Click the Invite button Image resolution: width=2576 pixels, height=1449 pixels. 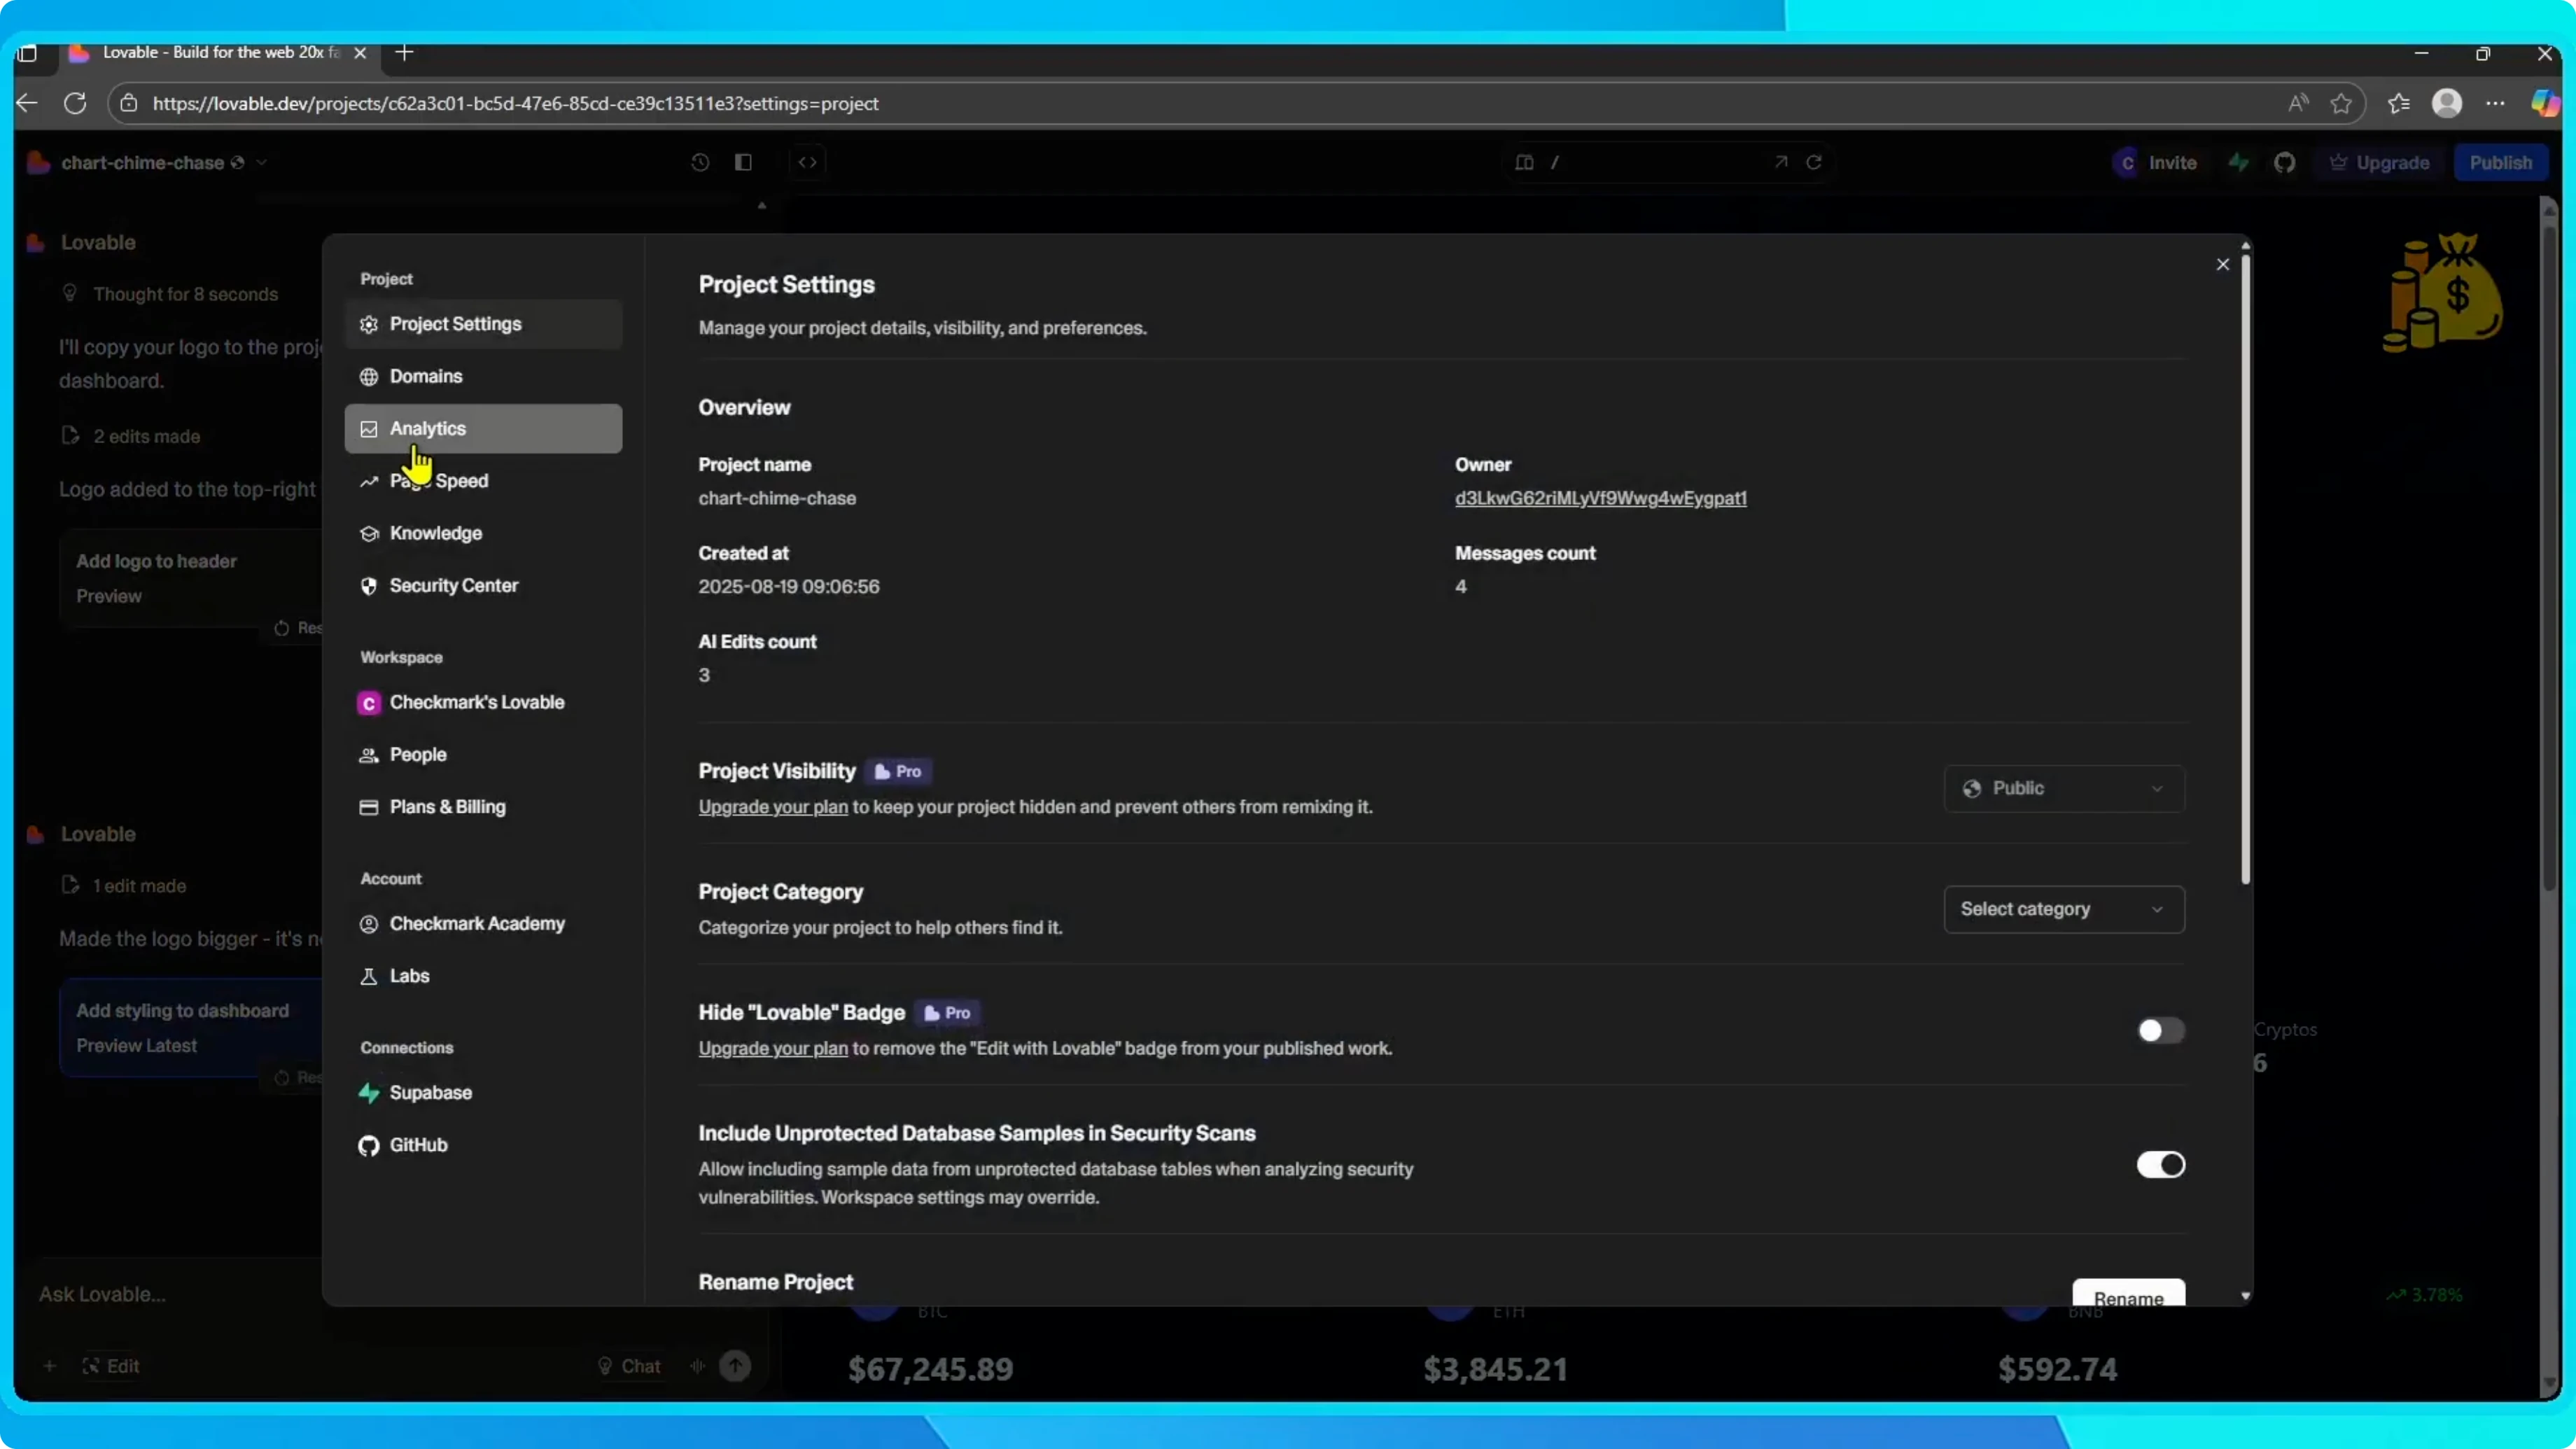[2156, 162]
